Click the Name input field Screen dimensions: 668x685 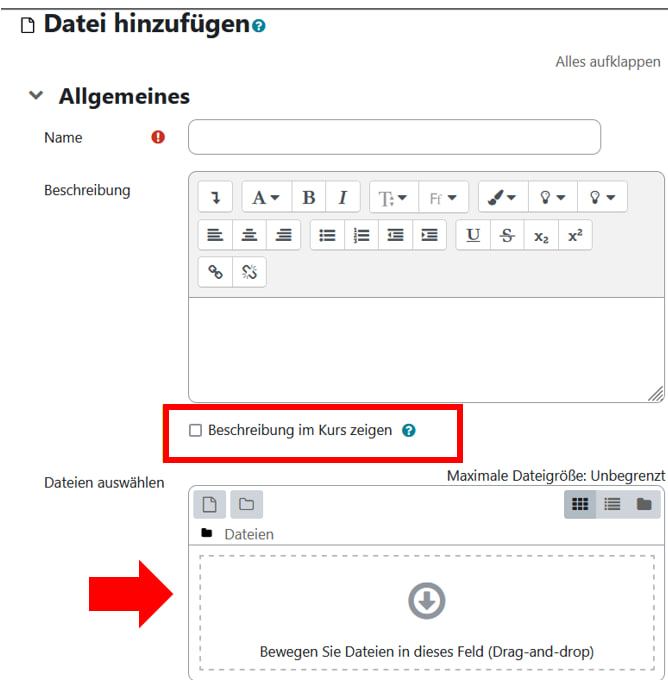(x=394, y=137)
